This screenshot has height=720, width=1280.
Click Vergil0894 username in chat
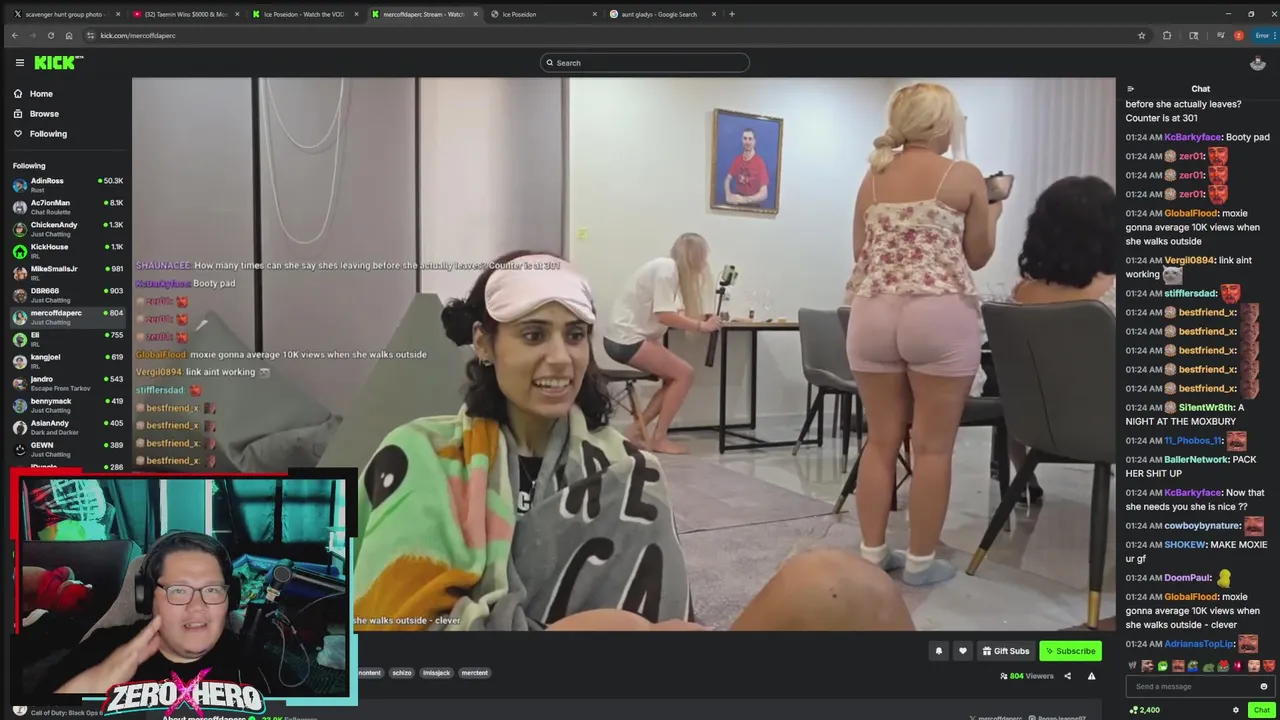click(1189, 260)
